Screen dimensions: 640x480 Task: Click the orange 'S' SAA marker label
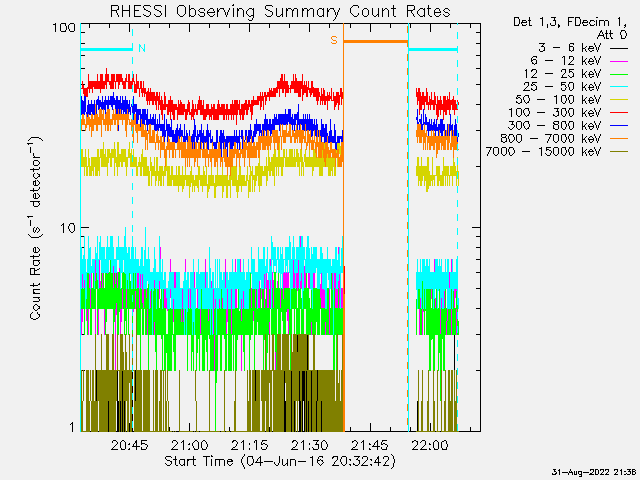[334, 40]
